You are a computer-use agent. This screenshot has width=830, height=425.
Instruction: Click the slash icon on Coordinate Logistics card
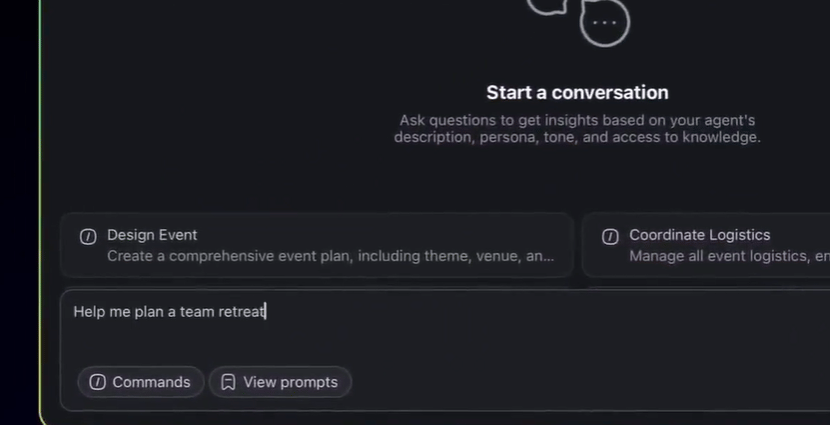610,236
